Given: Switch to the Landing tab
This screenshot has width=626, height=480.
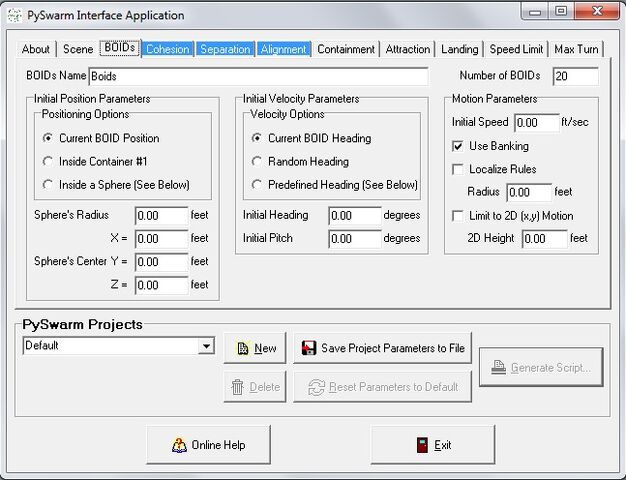Looking at the screenshot, I should pyautogui.click(x=460, y=49).
